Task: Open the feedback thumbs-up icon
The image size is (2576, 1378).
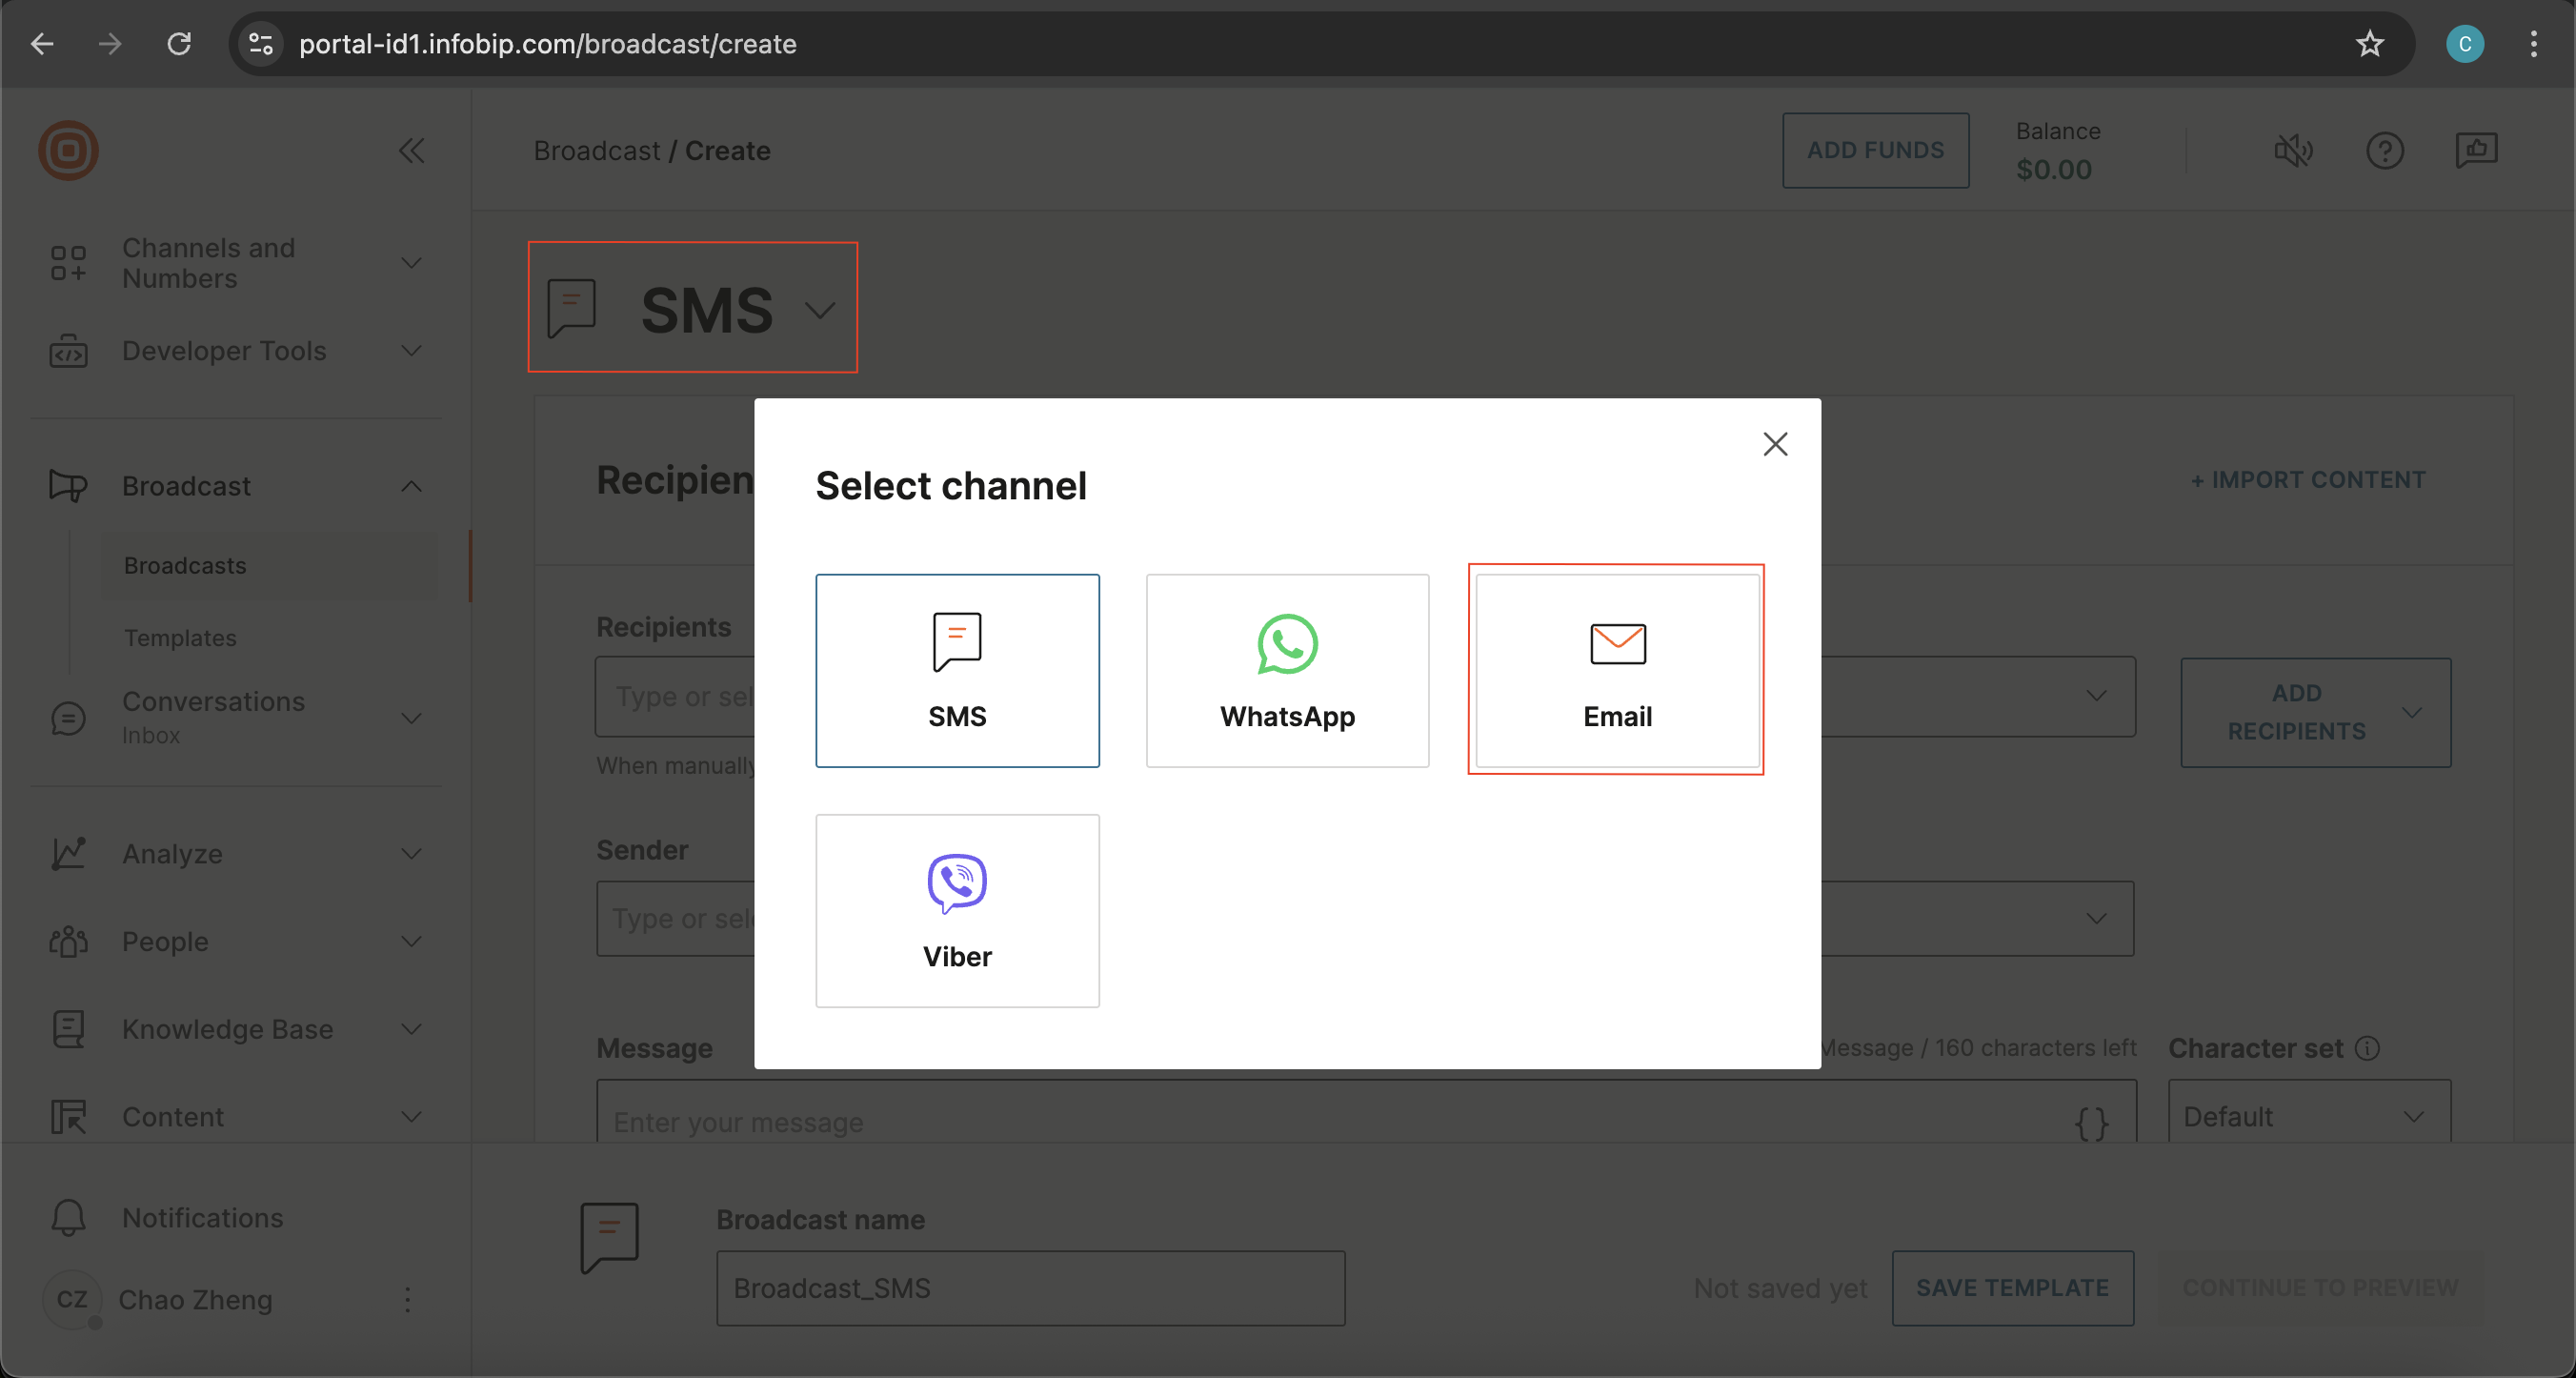Action: point(2476,151)
